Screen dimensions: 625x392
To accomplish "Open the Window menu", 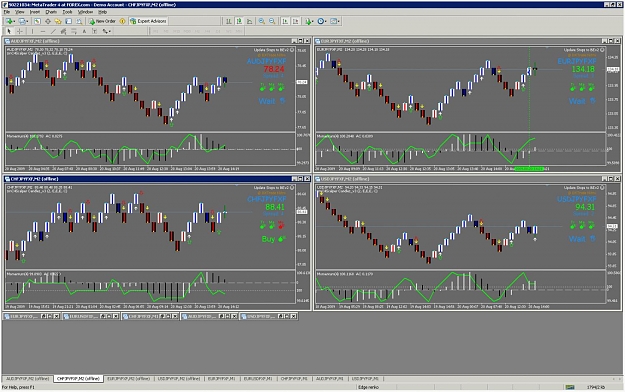I will click(85, 12).
